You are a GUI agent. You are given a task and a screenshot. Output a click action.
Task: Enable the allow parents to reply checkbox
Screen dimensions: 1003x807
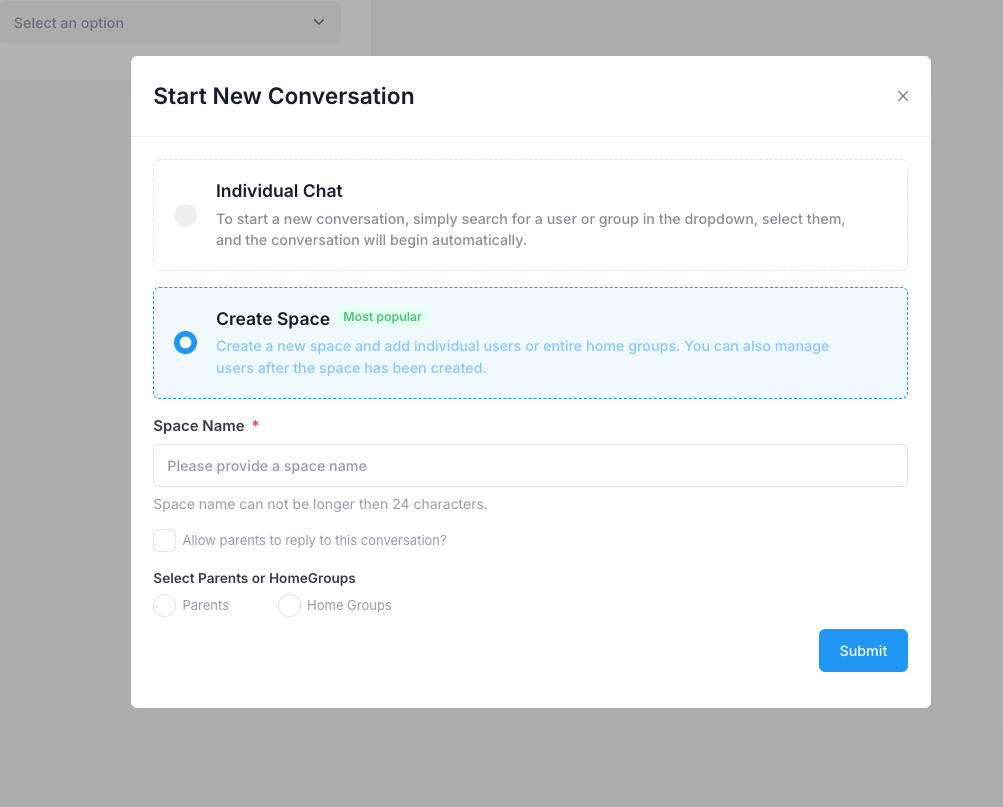click(164, 541)
